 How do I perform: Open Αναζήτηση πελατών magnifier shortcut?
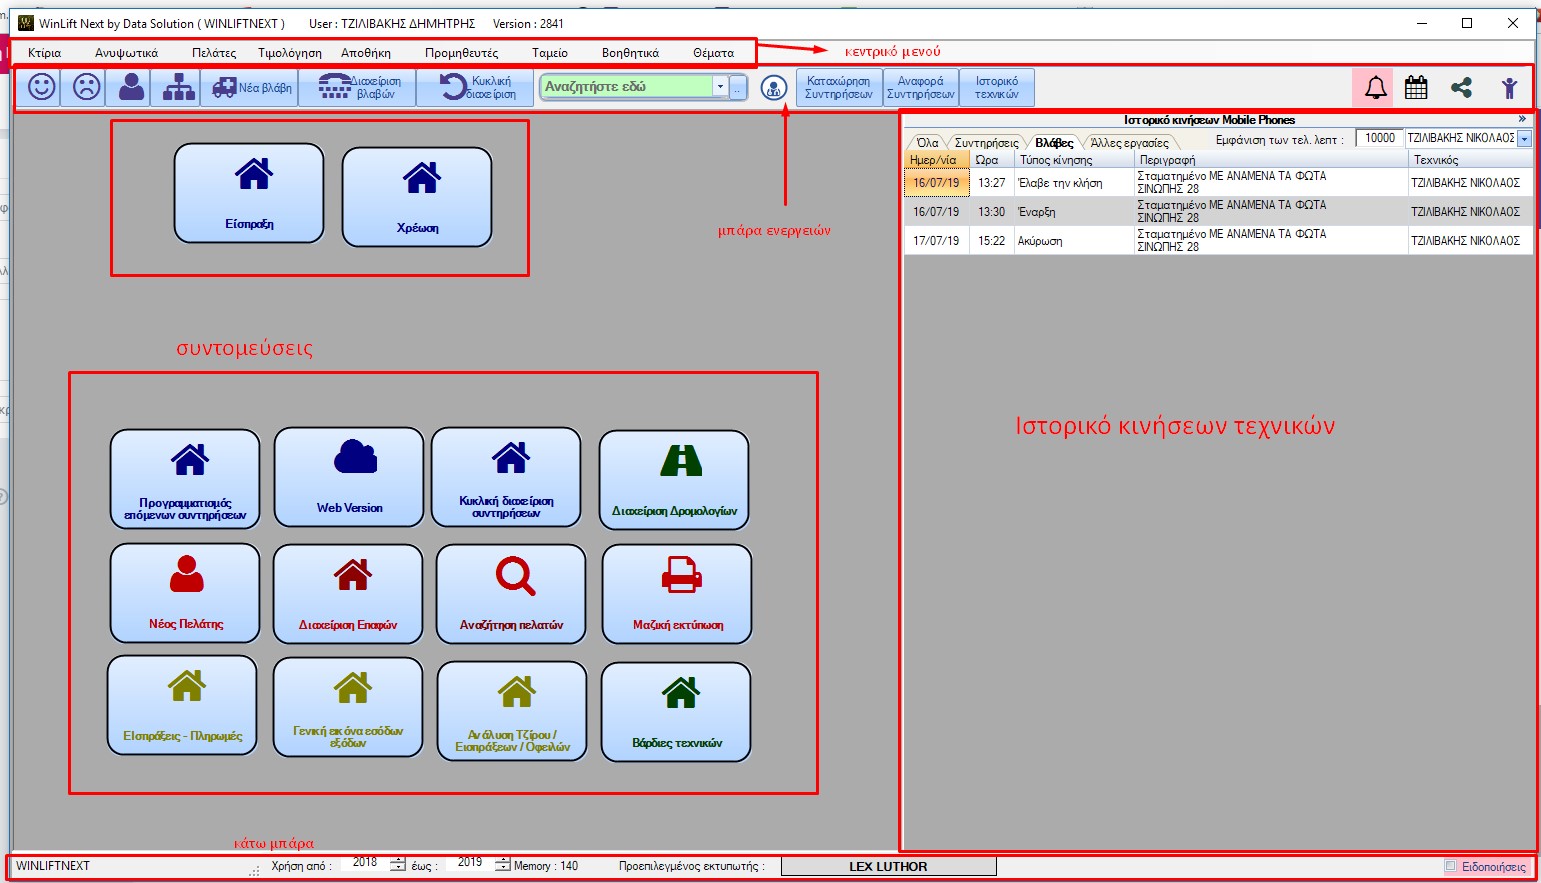click(x=511, y=594)
